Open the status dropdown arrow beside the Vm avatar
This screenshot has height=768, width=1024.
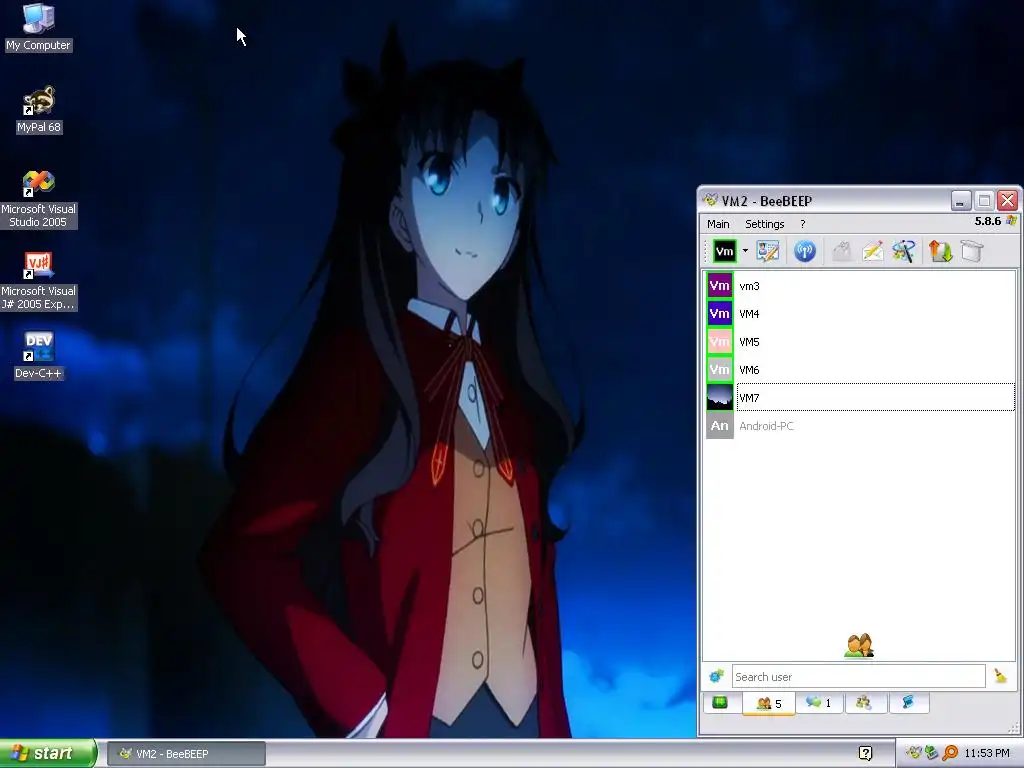click(x=745, y=251)
